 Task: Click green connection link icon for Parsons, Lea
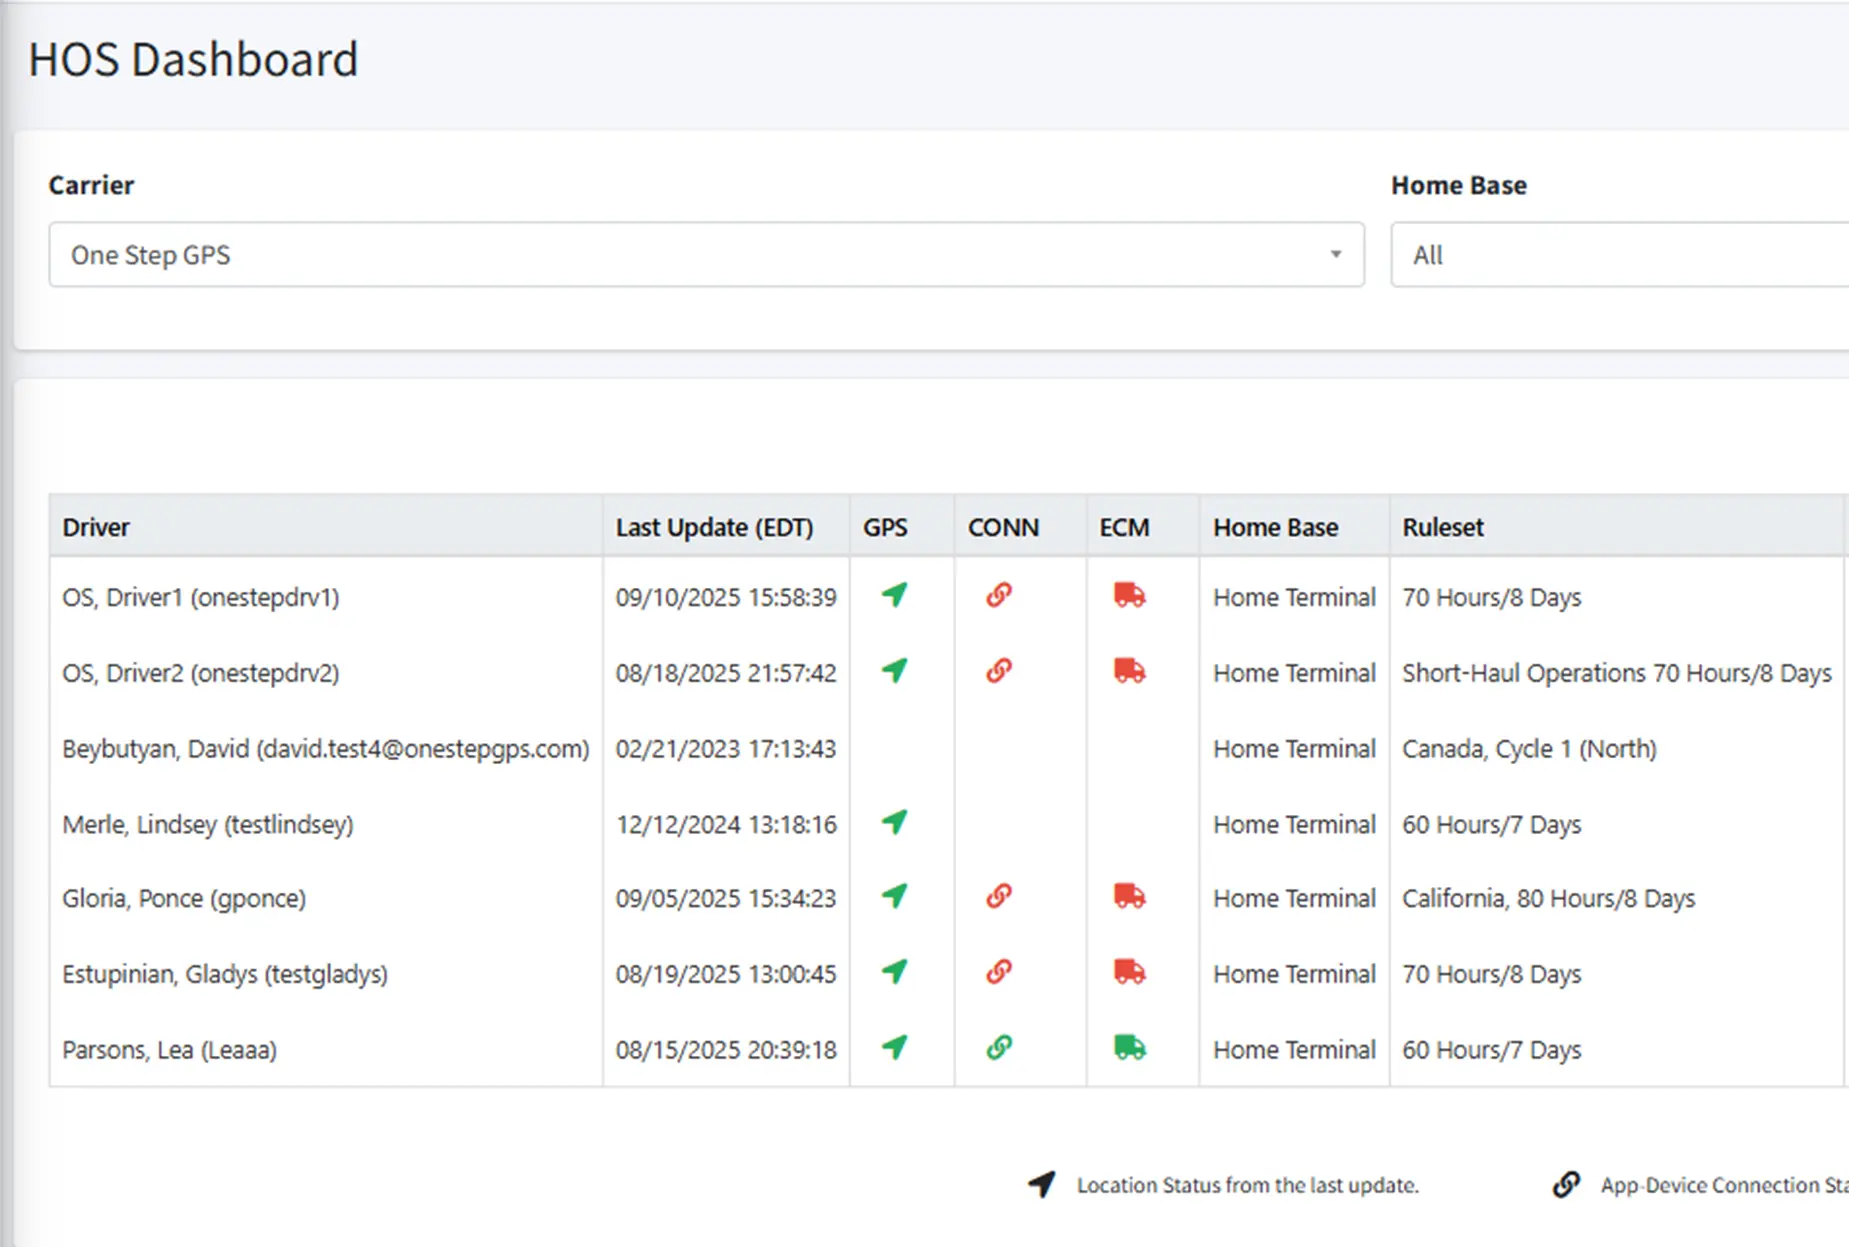tap(999, 1047)
